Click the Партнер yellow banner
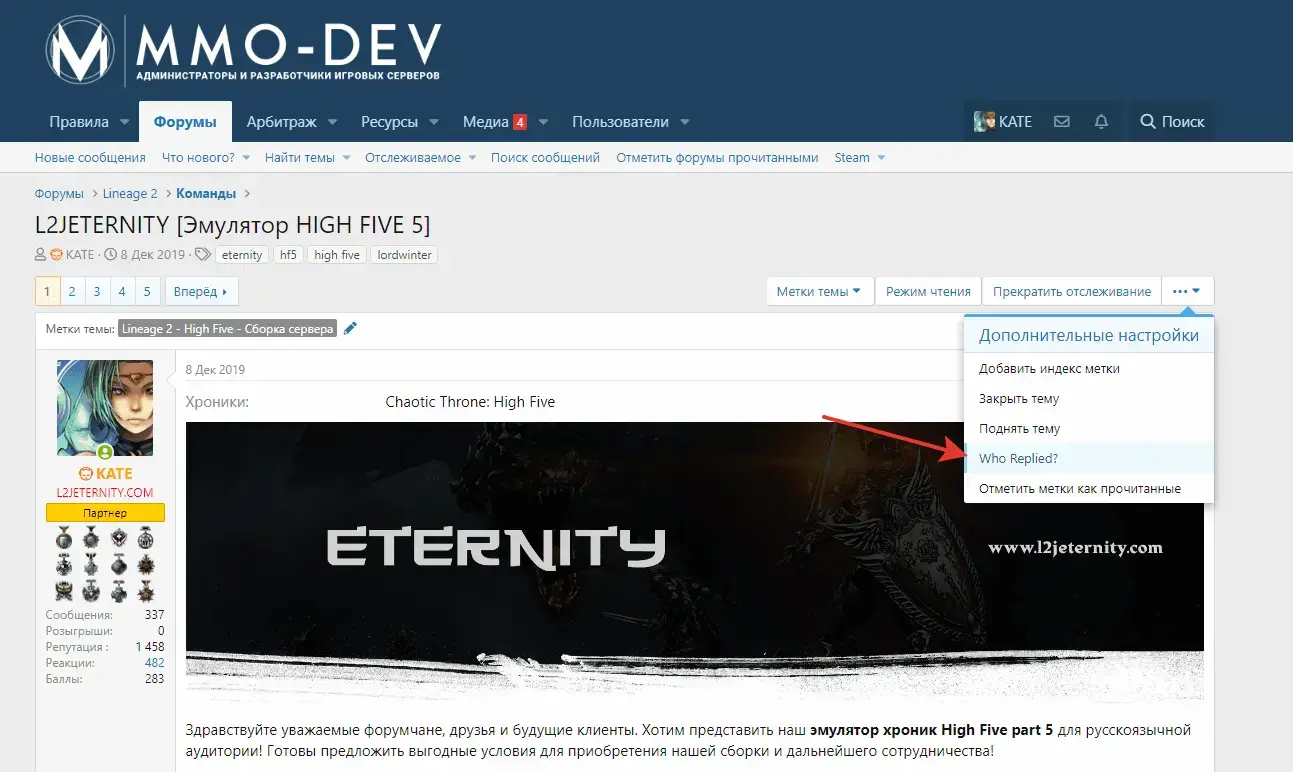 [x=105, y=512]
